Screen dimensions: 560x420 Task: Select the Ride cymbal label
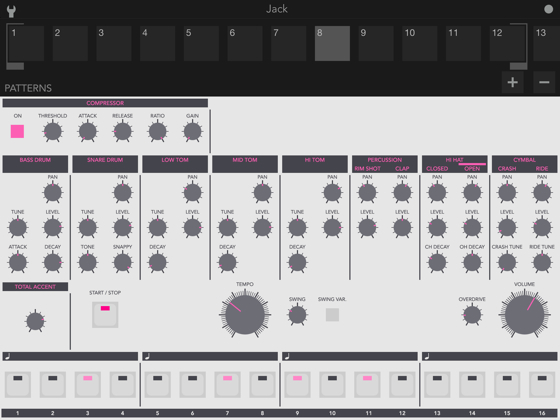pyautogui.click(x=542, y=169)
